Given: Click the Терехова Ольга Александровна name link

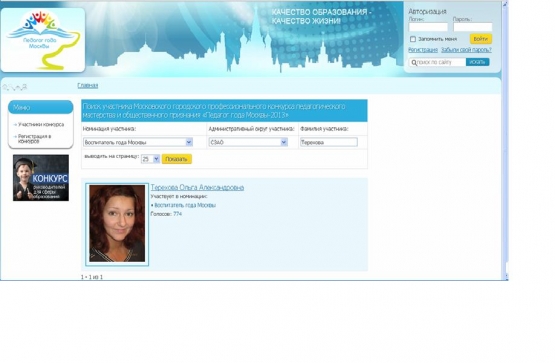Looking at the screenshot, I should [197, 188].
